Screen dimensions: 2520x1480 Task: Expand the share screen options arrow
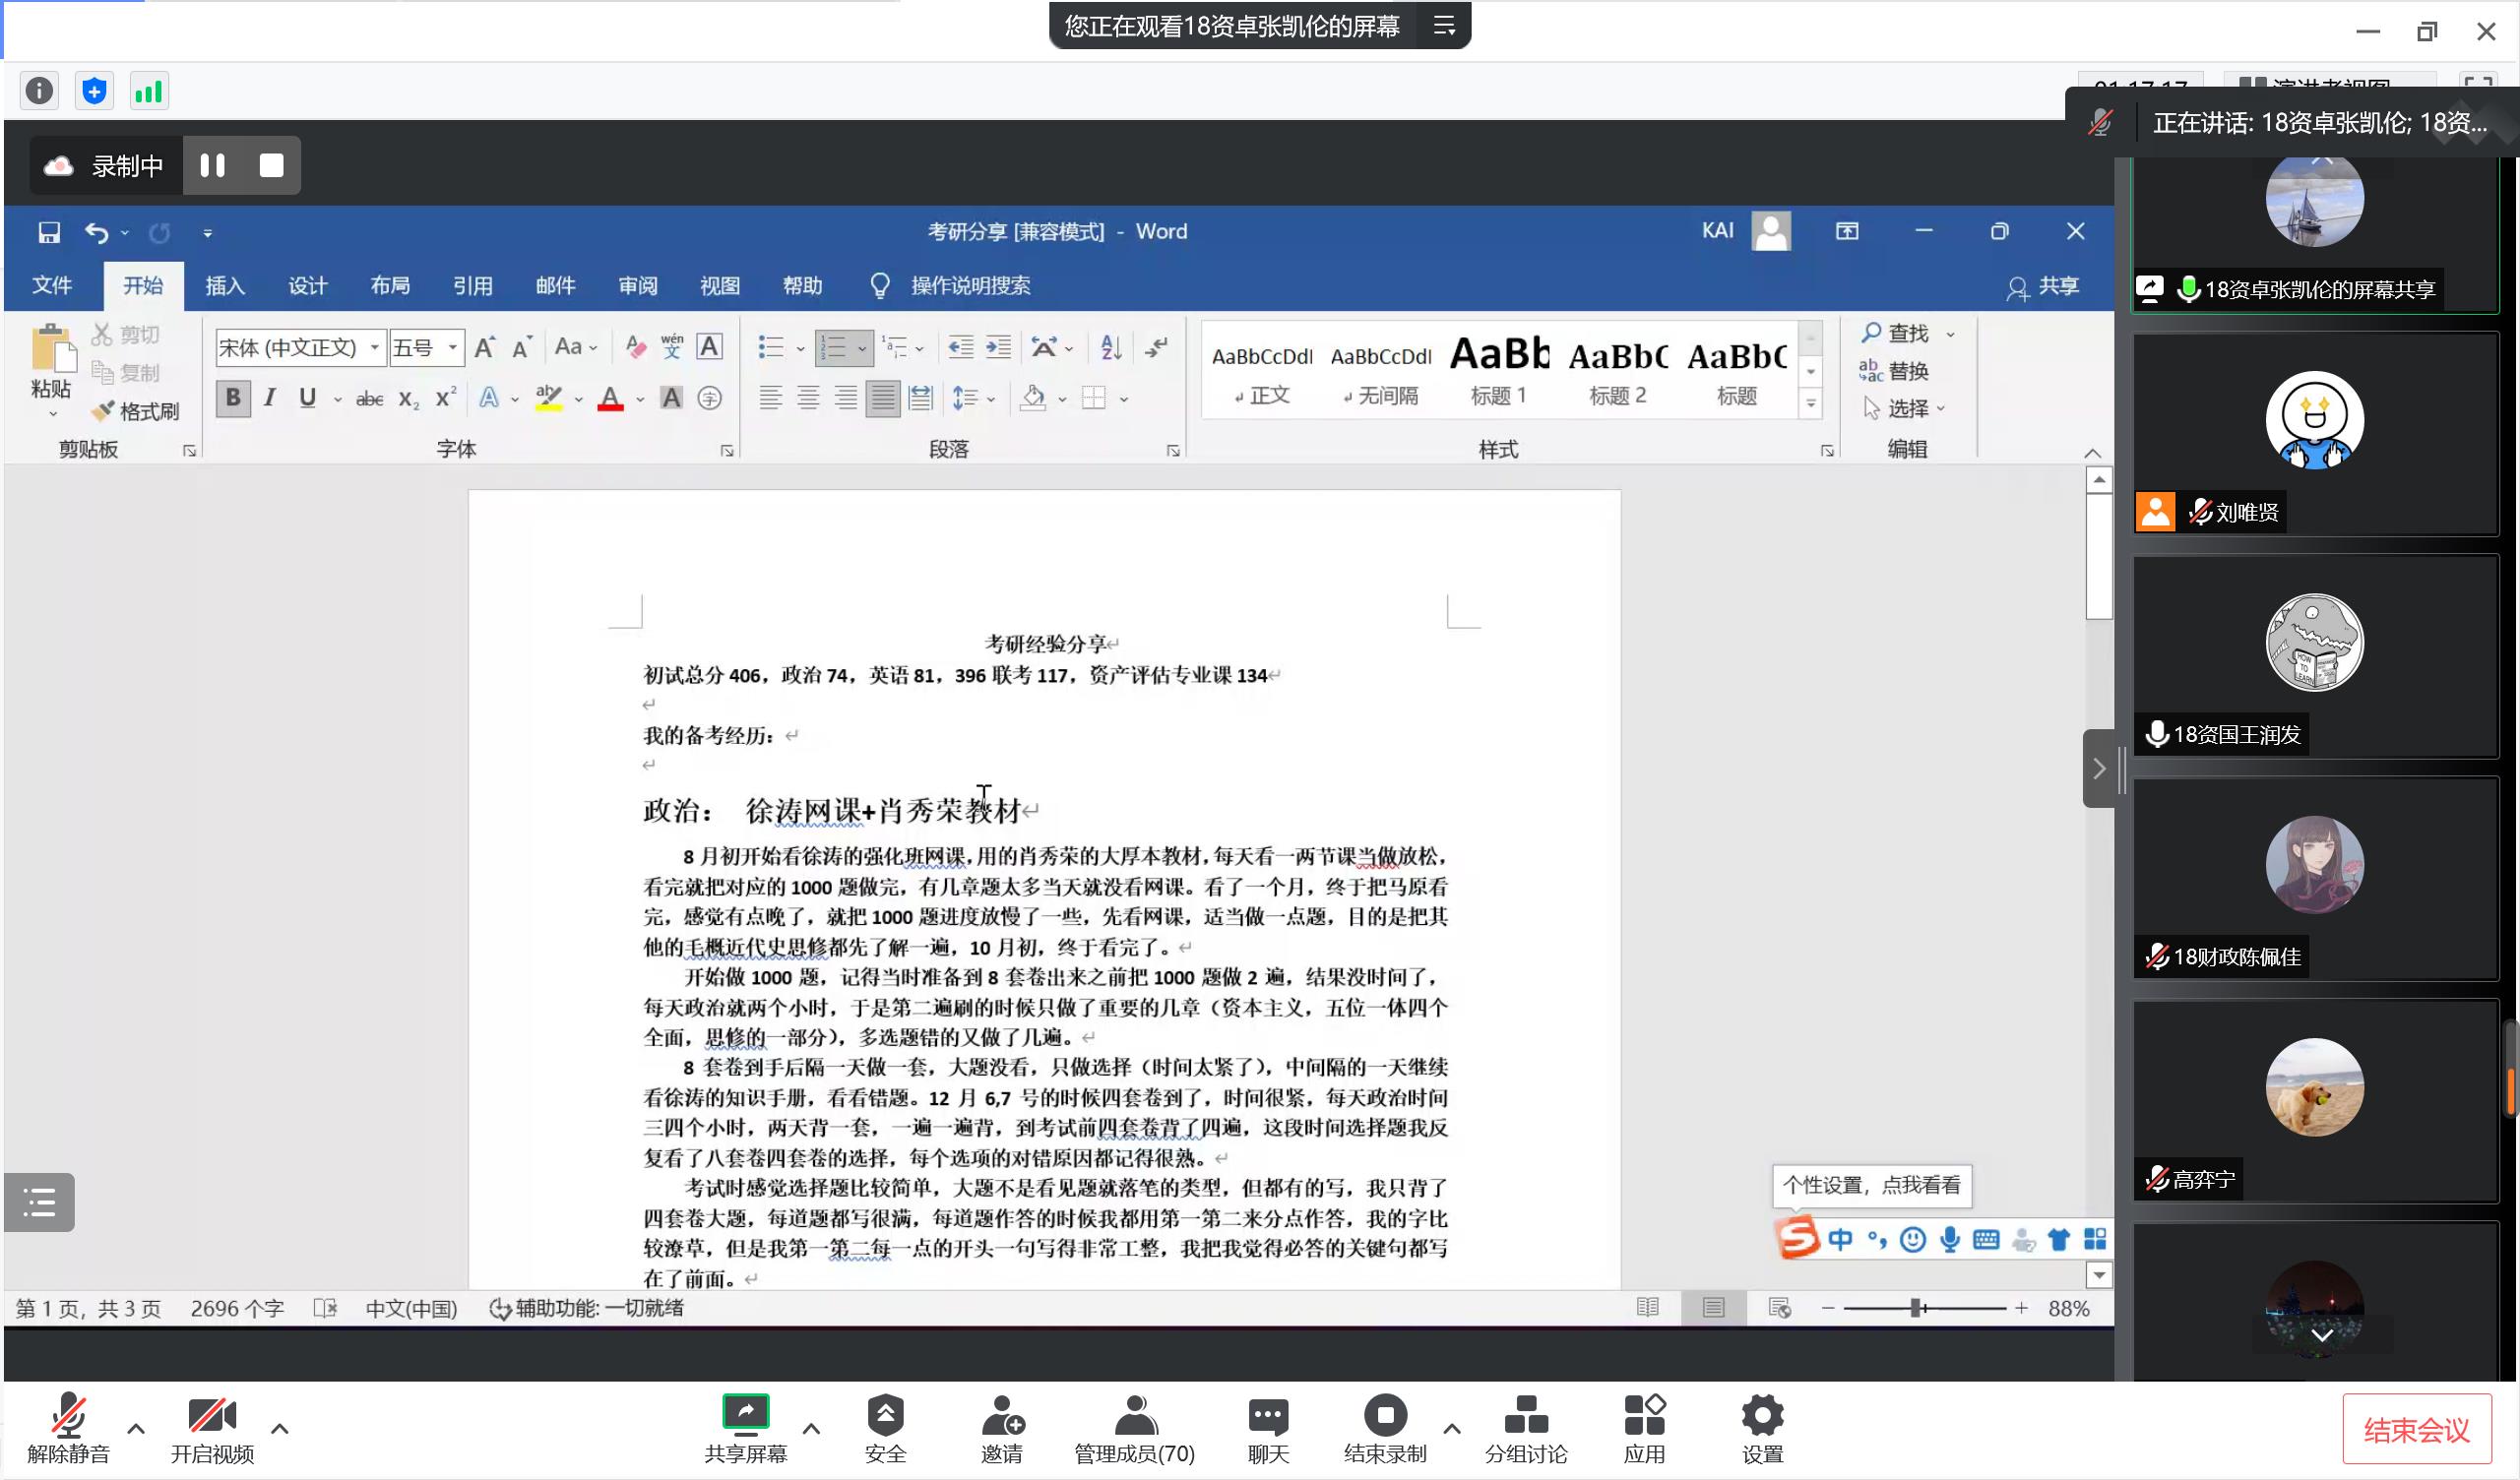pyautogui.click(x=811, y=1428)
